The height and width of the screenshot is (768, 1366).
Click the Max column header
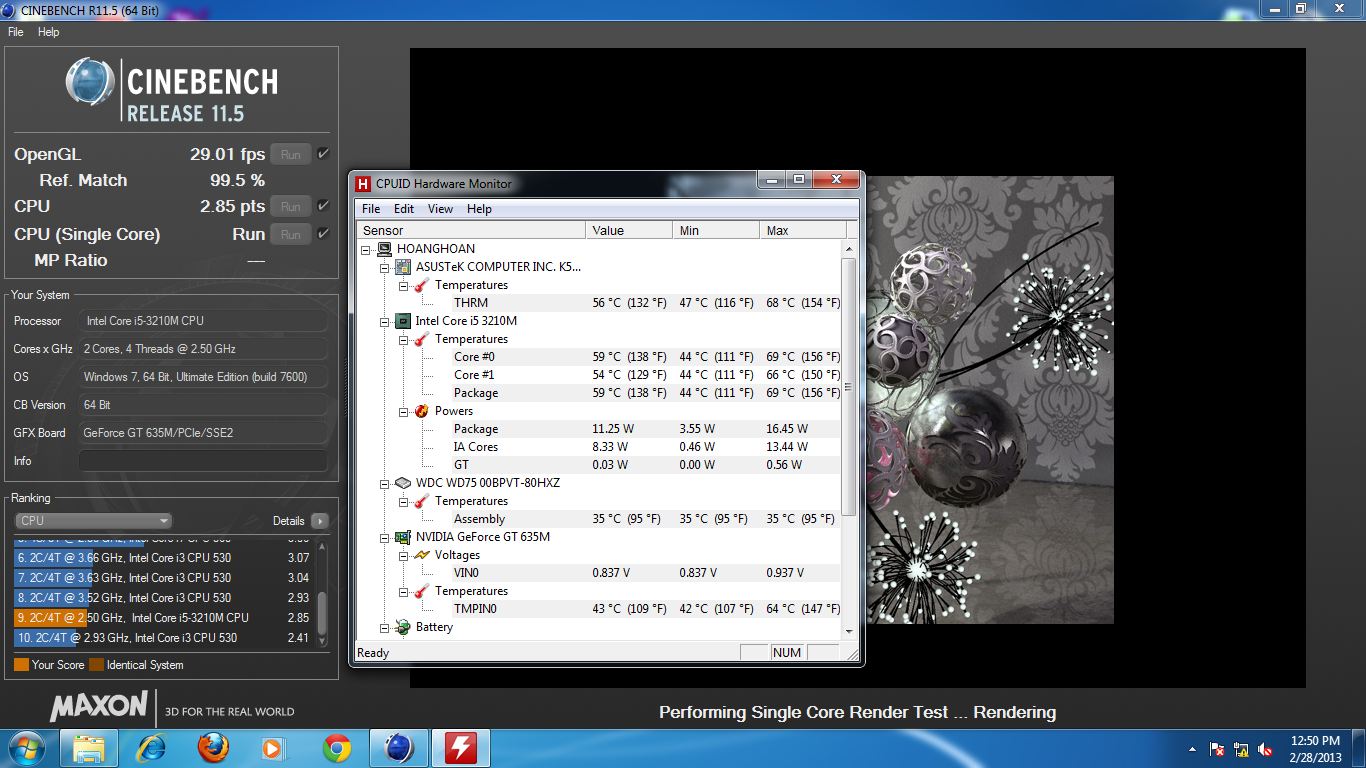tap(803, 231)
